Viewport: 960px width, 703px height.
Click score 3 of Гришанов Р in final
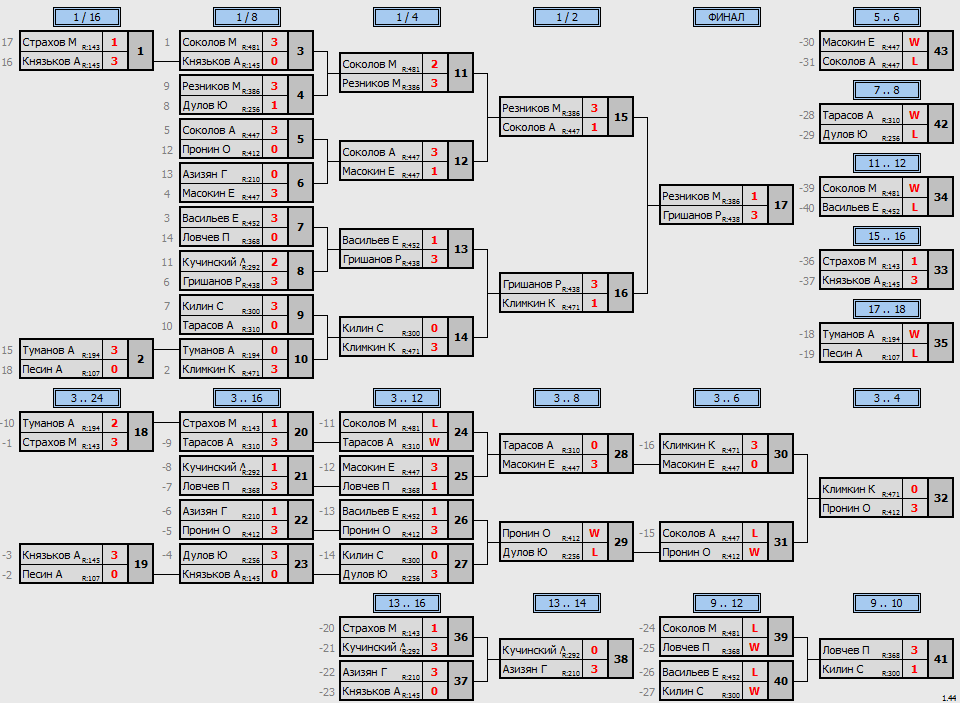[754, 215]
